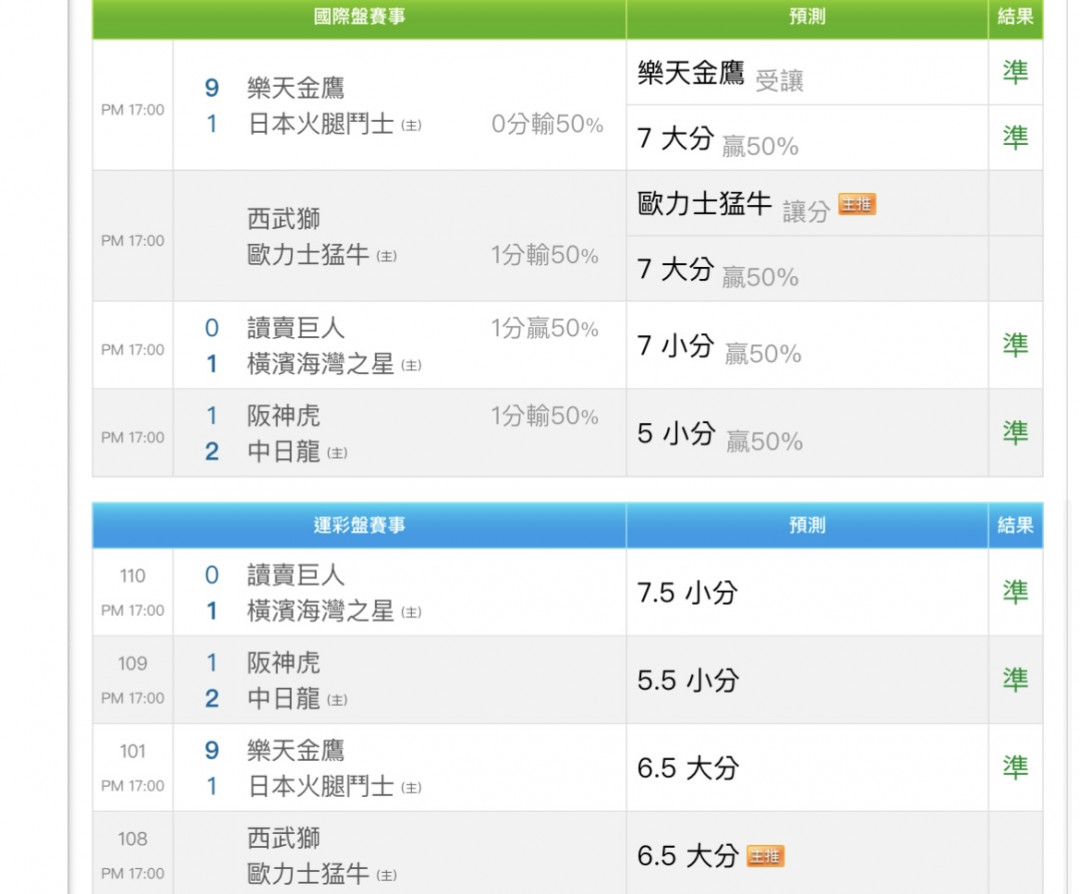The image size is (1080, 894).
Task: Open 中日龍 team in the 運彩盤賽事 table
Action: (284, 698)
